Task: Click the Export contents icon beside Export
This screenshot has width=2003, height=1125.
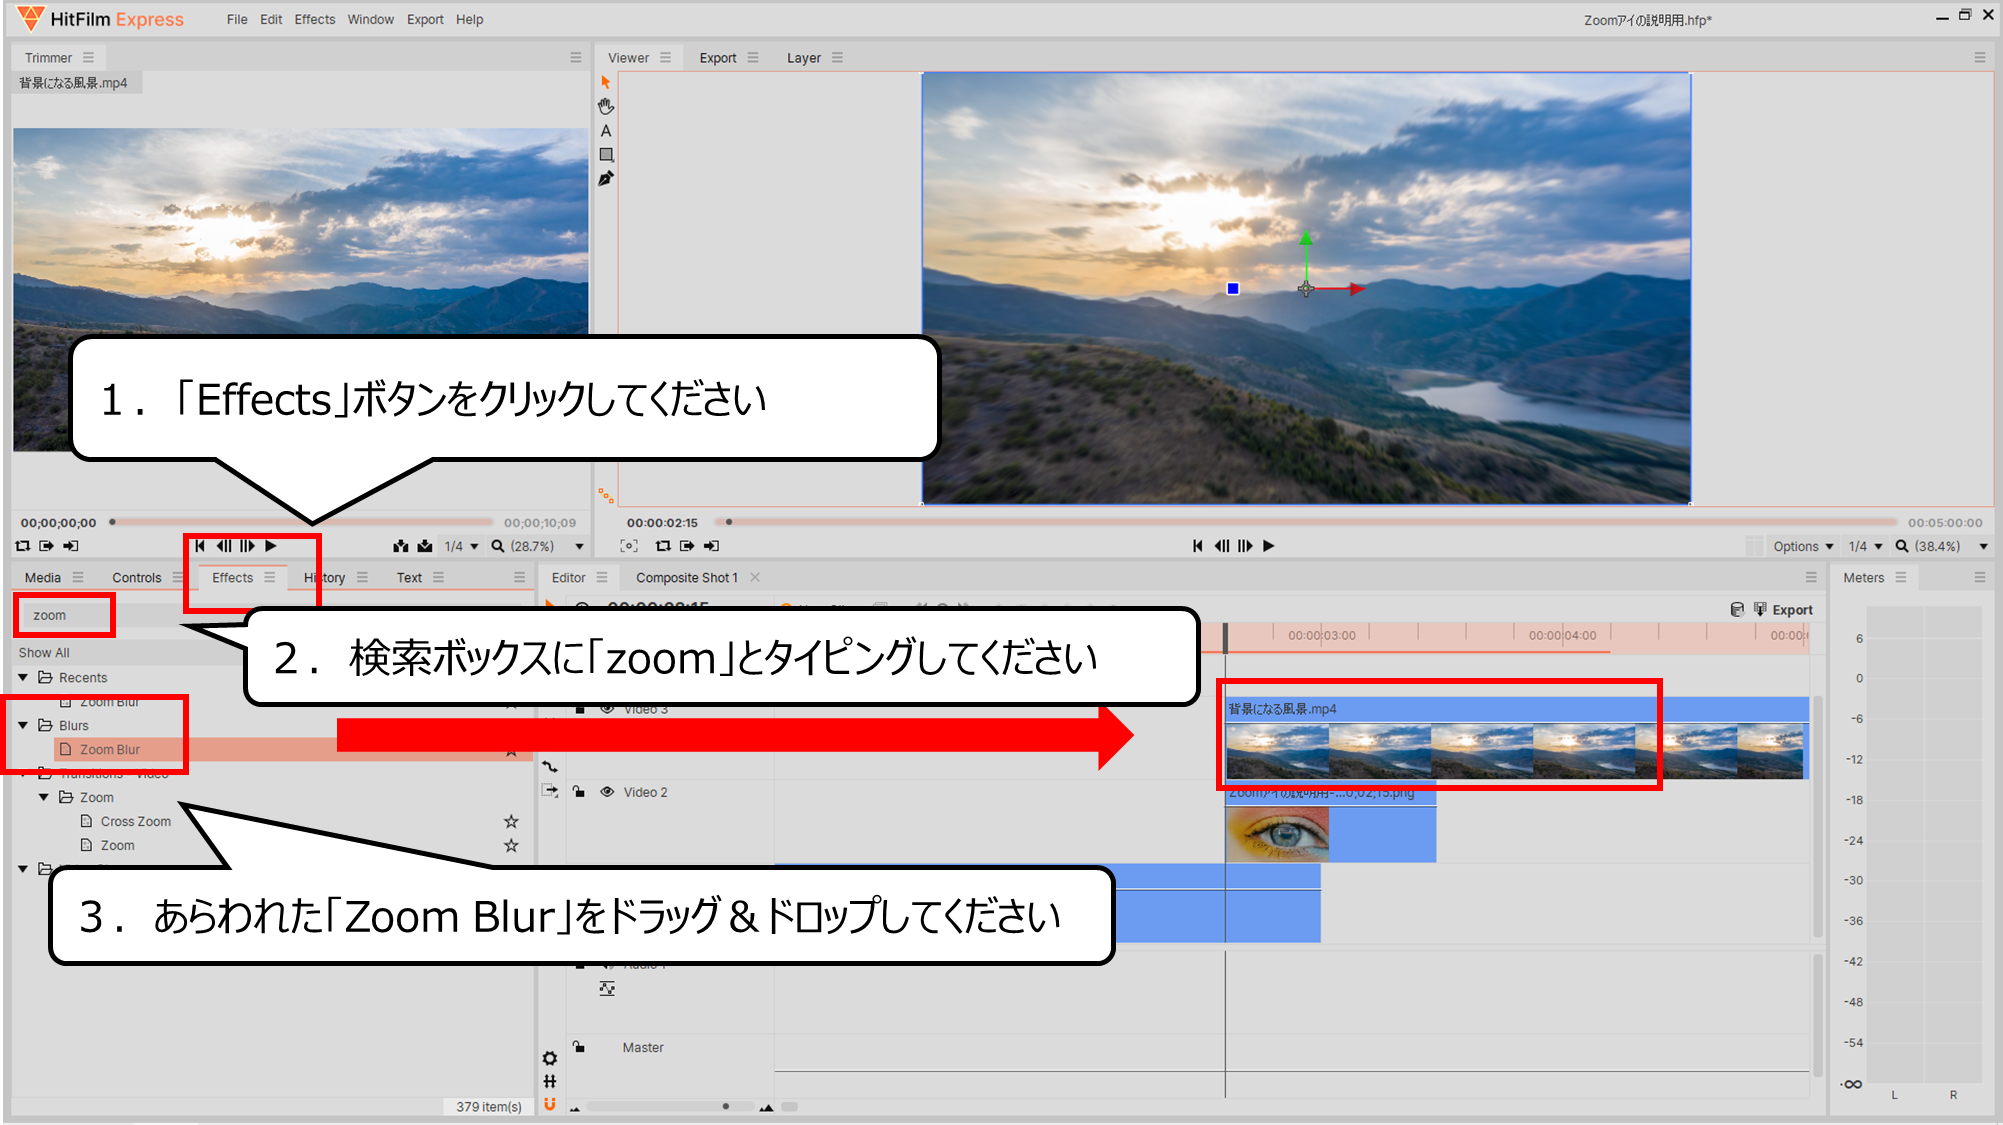Action: [1760, 609]
